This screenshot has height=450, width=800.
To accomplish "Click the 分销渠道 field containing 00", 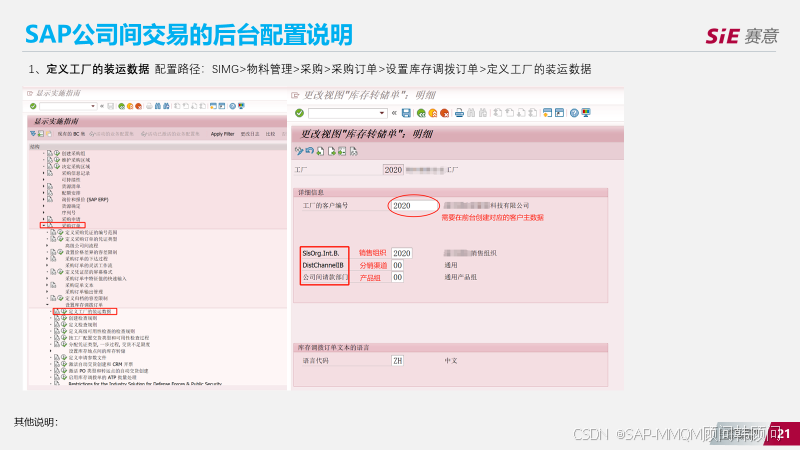I will point(397,265).
